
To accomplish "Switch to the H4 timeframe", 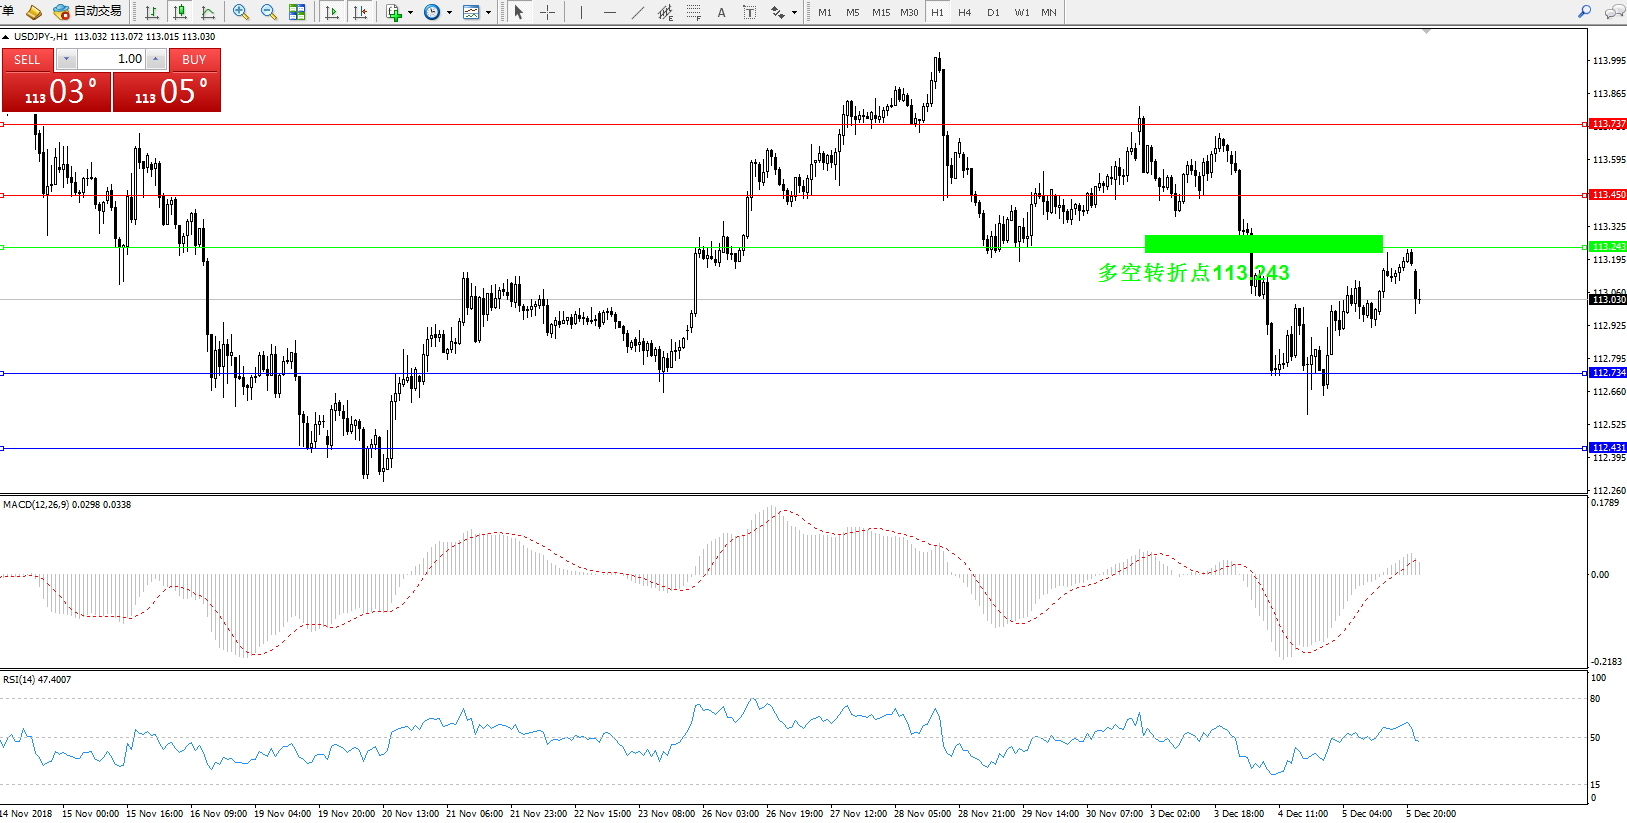I will (x=964, y=12).
